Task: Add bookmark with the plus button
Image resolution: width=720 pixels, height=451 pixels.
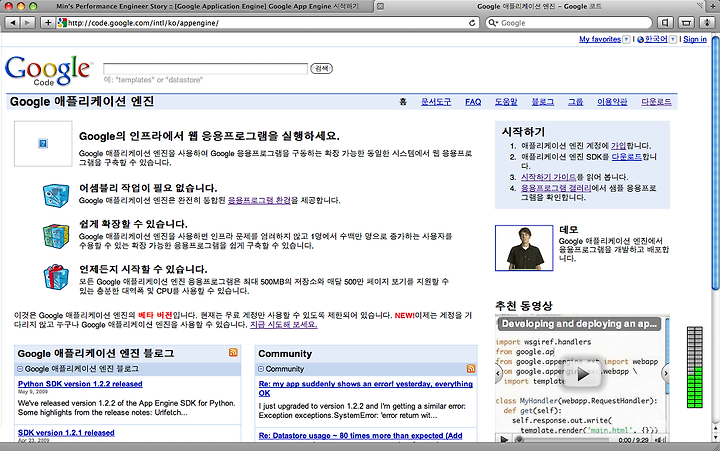Action: [x=47, y=23]
